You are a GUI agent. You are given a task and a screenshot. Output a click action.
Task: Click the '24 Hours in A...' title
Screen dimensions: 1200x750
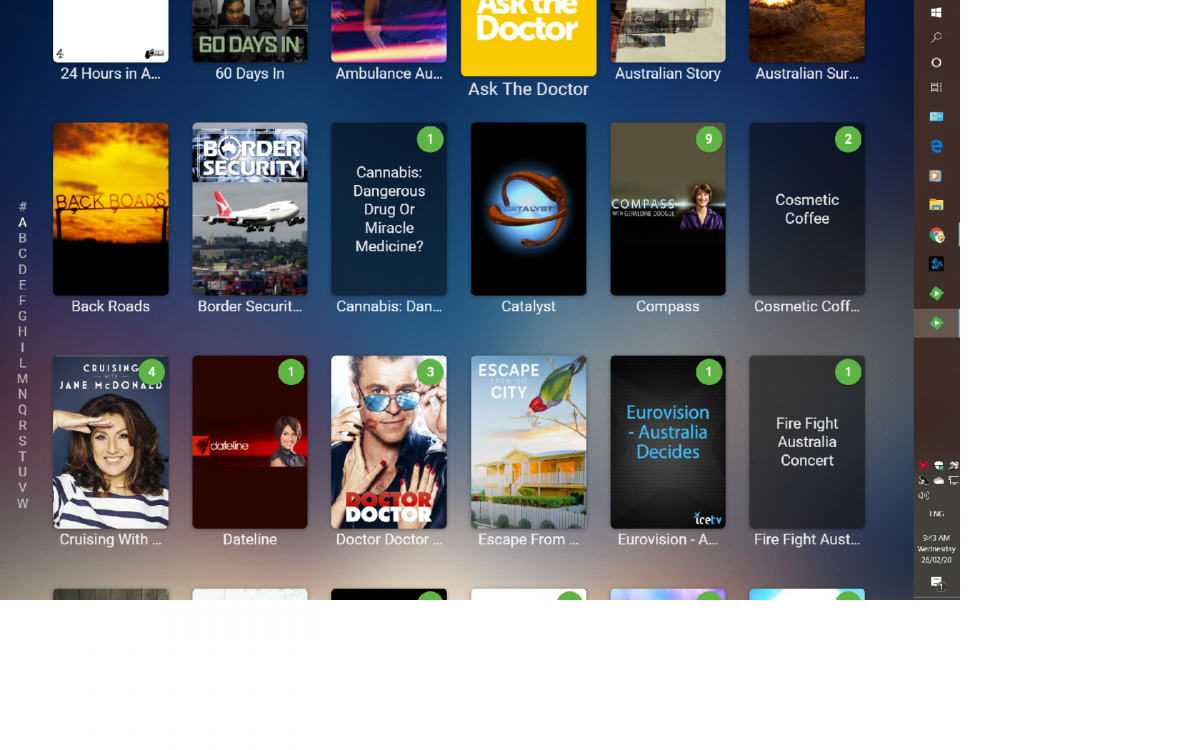[110, 73]
